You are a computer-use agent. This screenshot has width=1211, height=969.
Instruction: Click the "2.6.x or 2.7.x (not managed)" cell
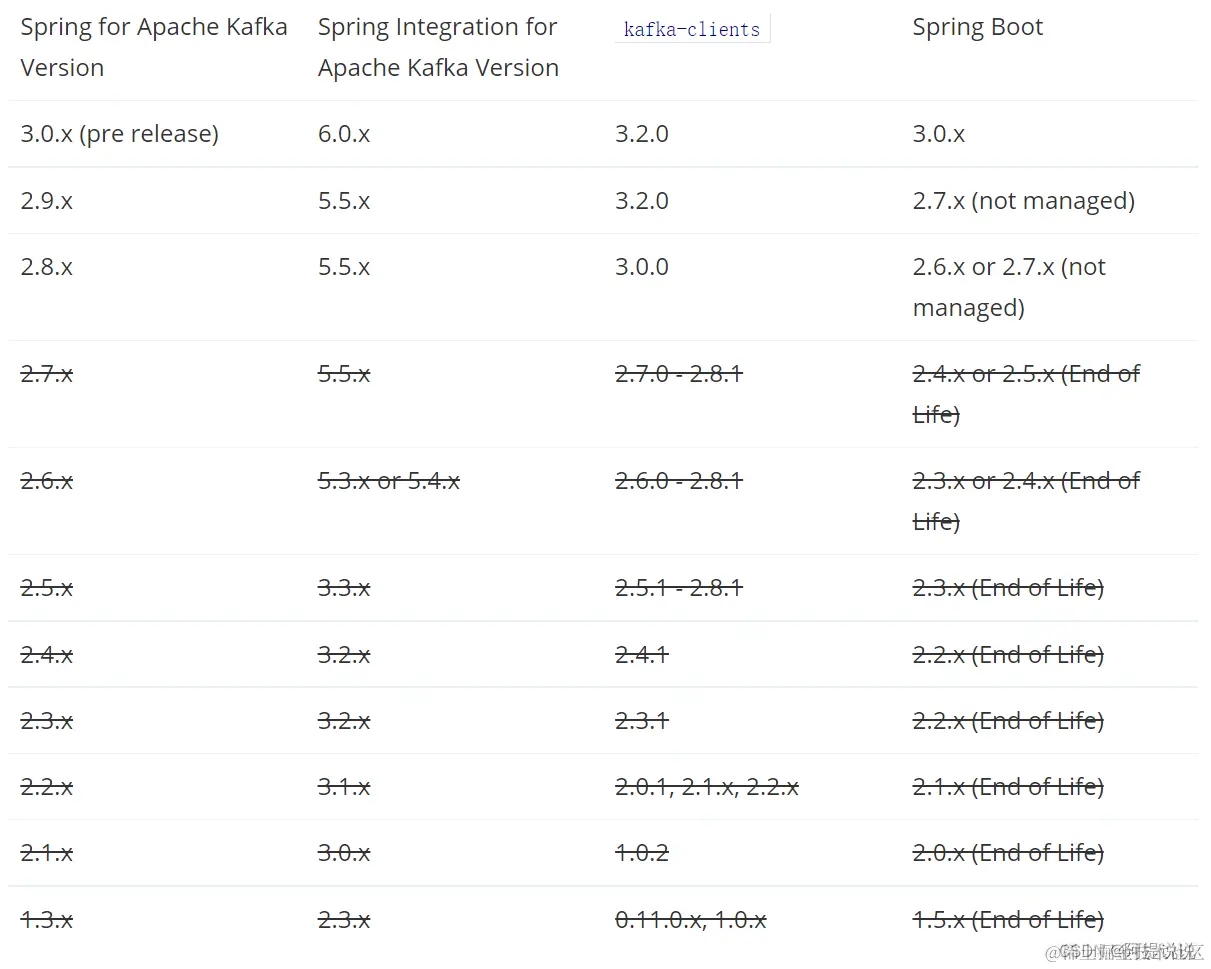click(1009, 286)
